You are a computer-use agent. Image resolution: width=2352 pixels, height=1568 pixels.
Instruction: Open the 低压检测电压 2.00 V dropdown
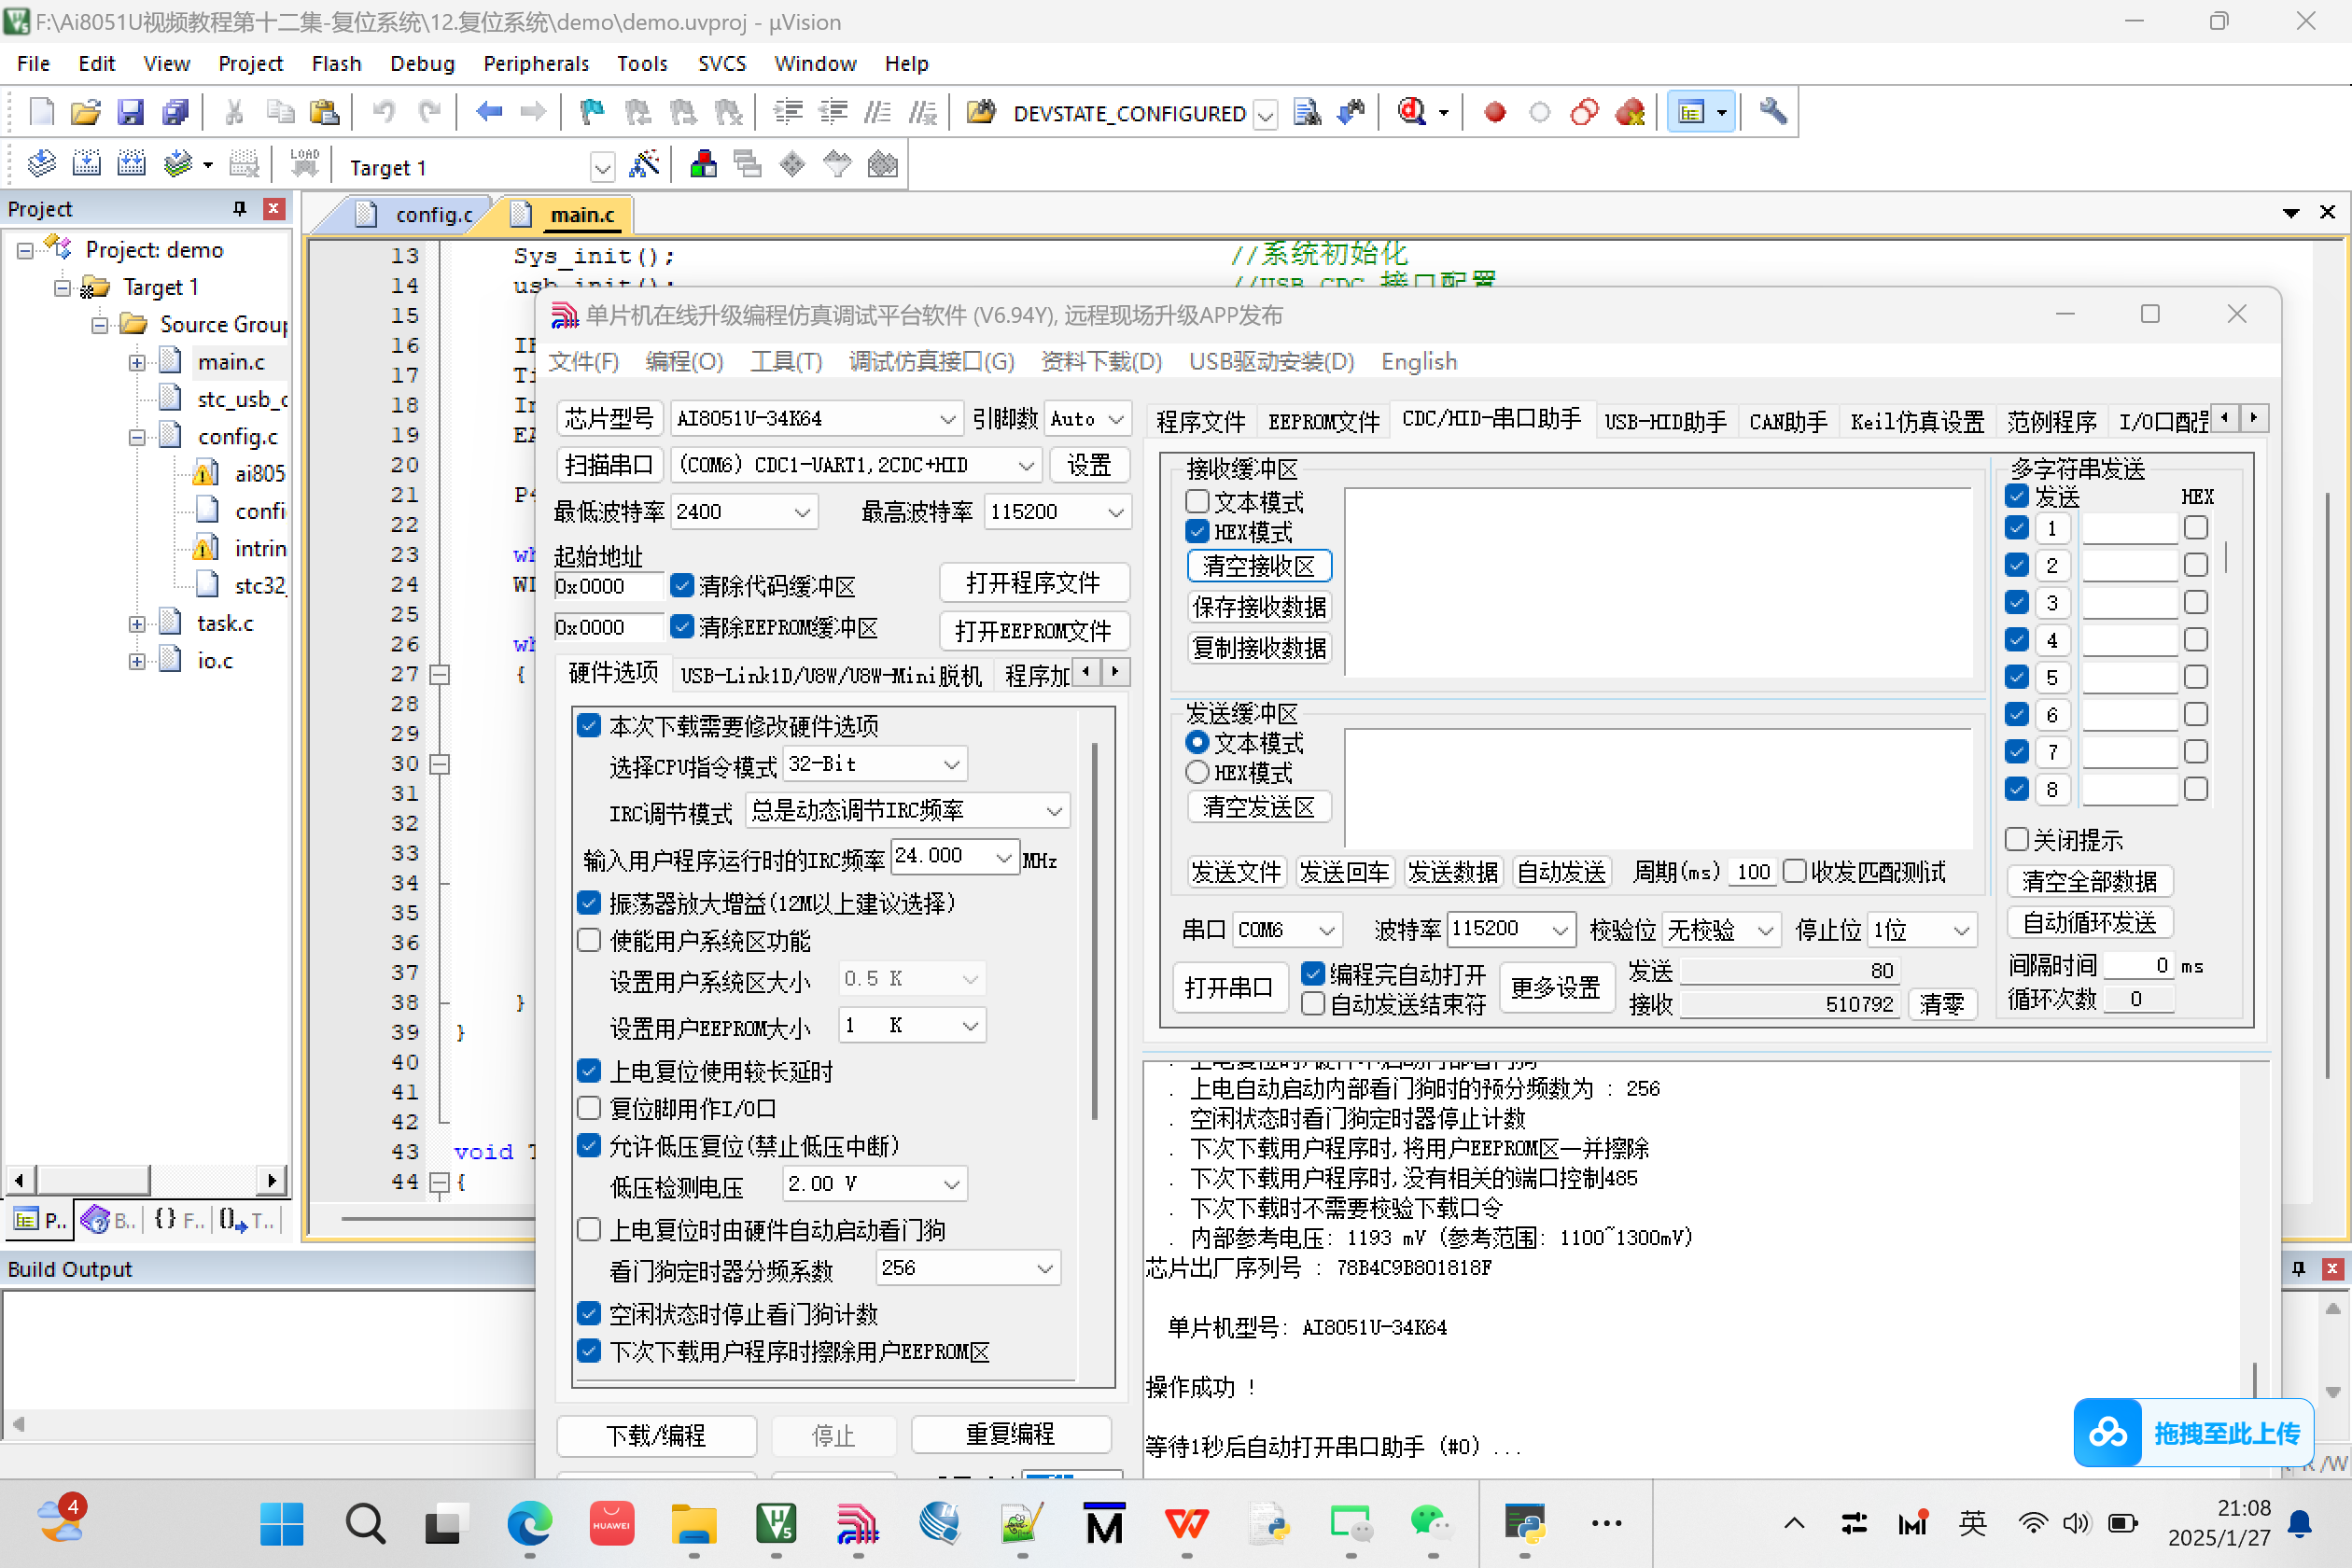[875, 1184]
